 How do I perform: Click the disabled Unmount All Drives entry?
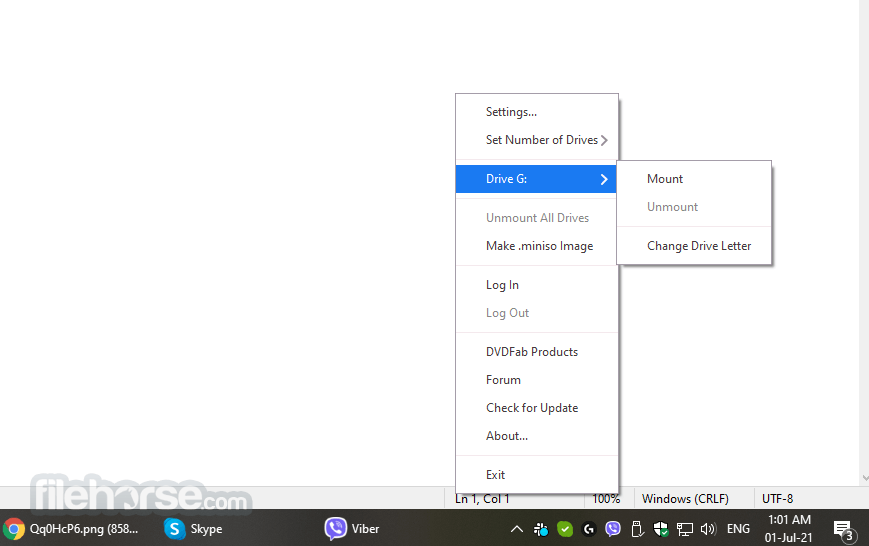(536, 218)
